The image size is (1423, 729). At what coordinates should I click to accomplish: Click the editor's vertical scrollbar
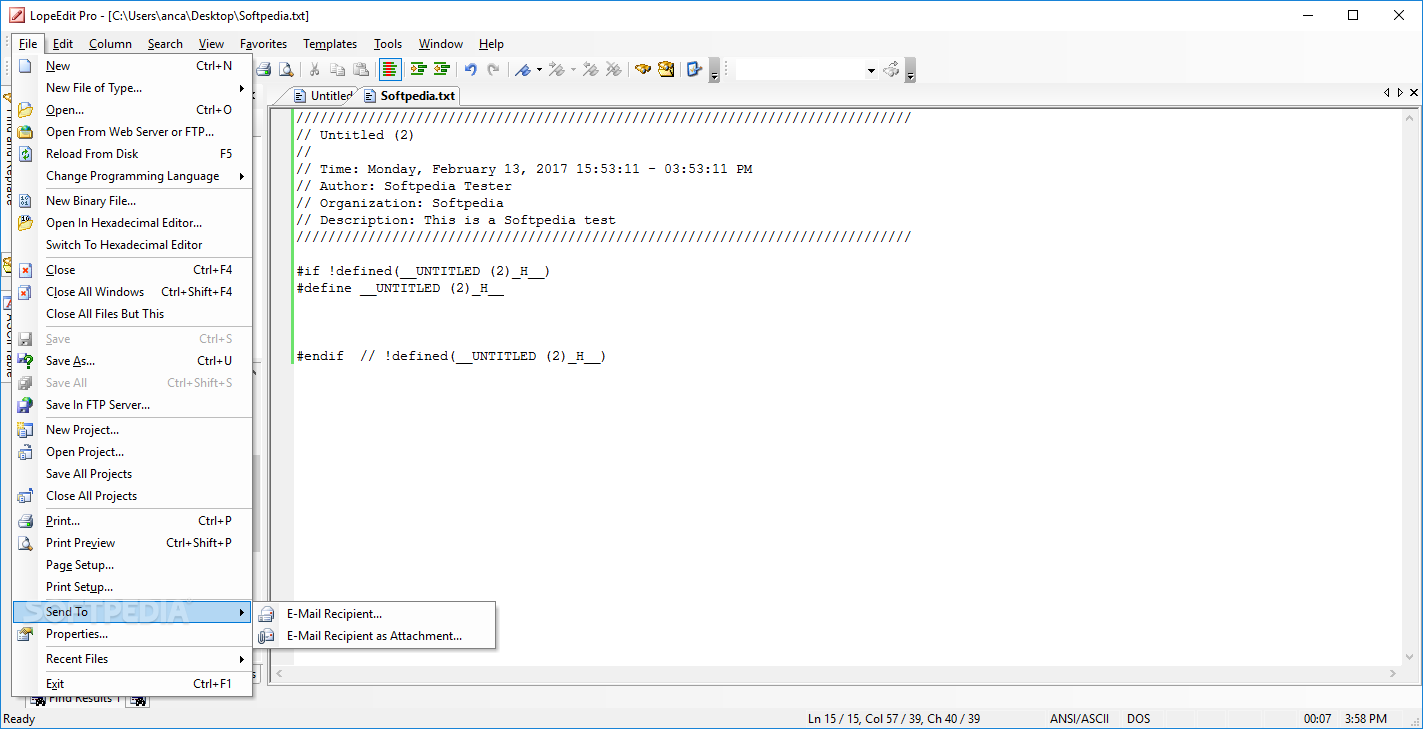coord(1410,386)
